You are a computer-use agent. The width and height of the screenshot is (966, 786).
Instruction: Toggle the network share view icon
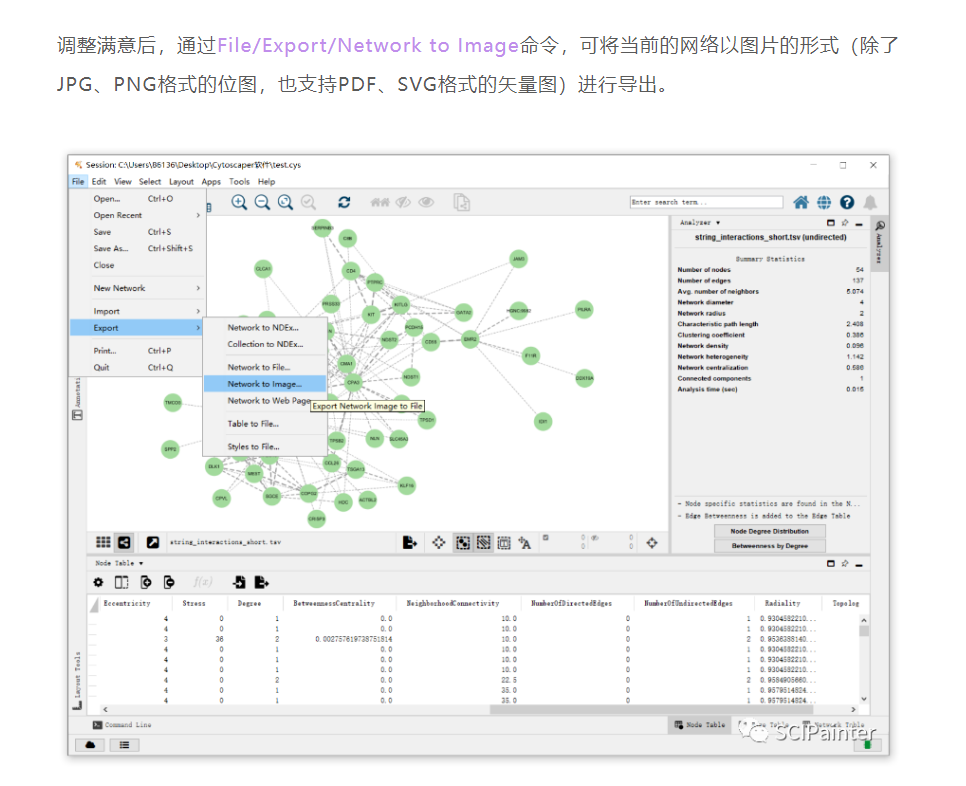click(124, 542)
